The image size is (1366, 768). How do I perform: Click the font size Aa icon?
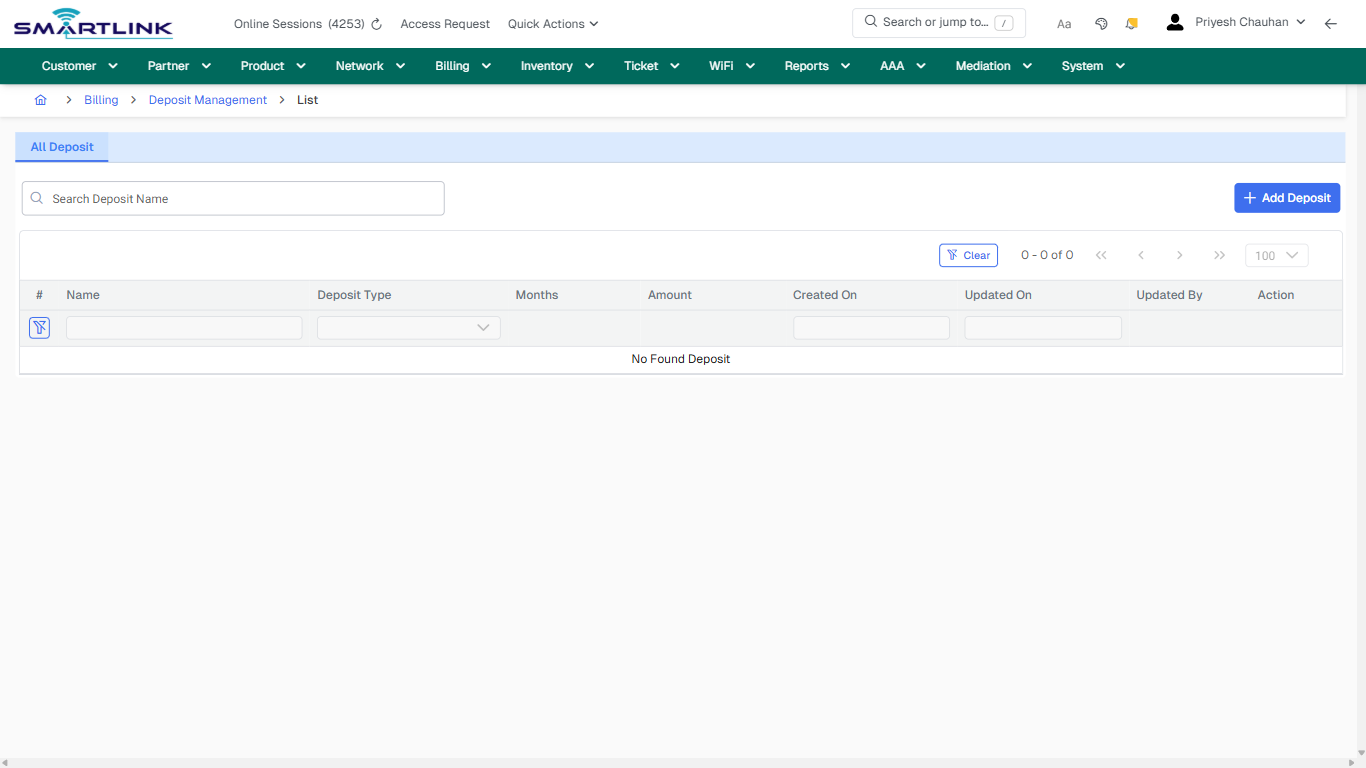1064,23
